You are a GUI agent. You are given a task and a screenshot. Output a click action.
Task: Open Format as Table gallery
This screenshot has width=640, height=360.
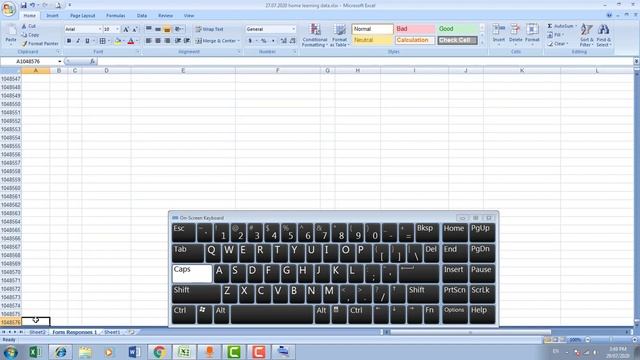pyautogui.click(x=340, y=35)
